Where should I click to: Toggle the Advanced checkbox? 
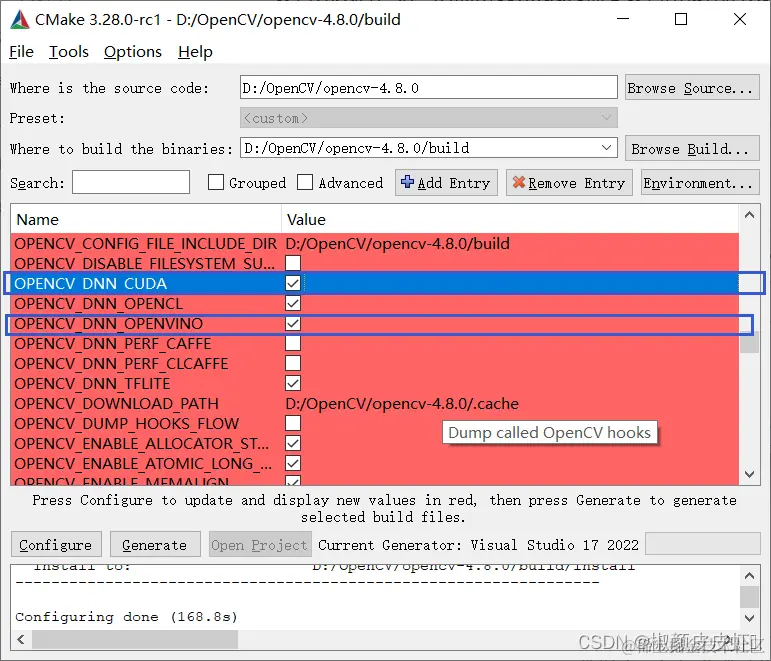(x=305, y=182)
